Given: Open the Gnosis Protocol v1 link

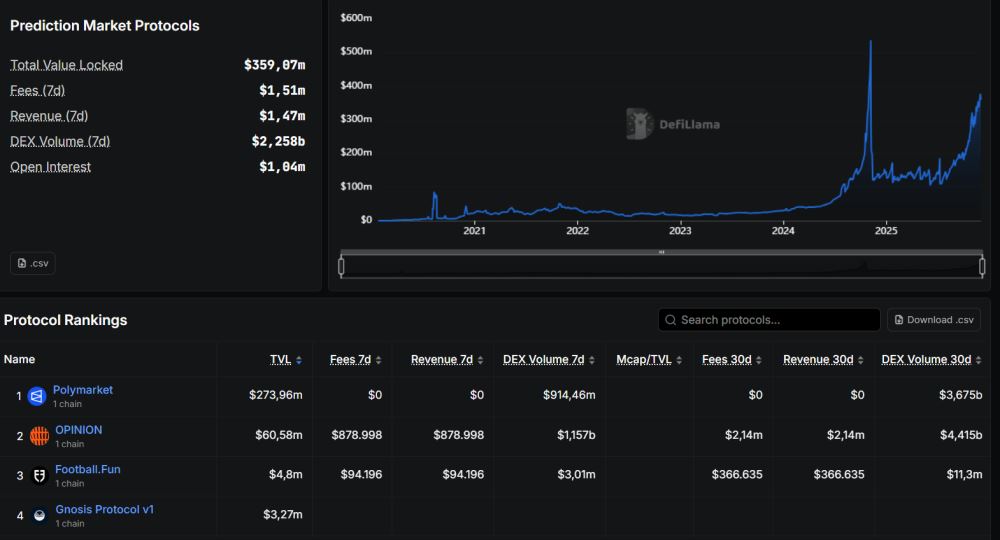Looking at the screenshot, I should point(104,509).
